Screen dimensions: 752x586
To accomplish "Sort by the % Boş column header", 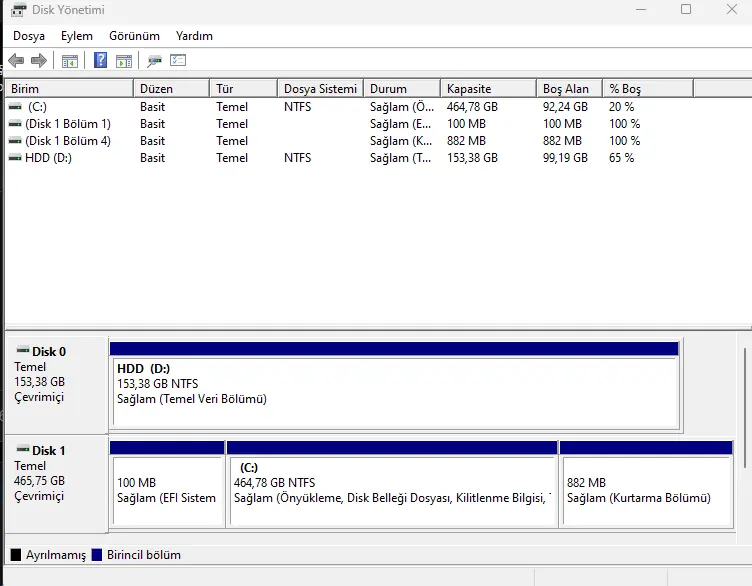I will (648, 89).
